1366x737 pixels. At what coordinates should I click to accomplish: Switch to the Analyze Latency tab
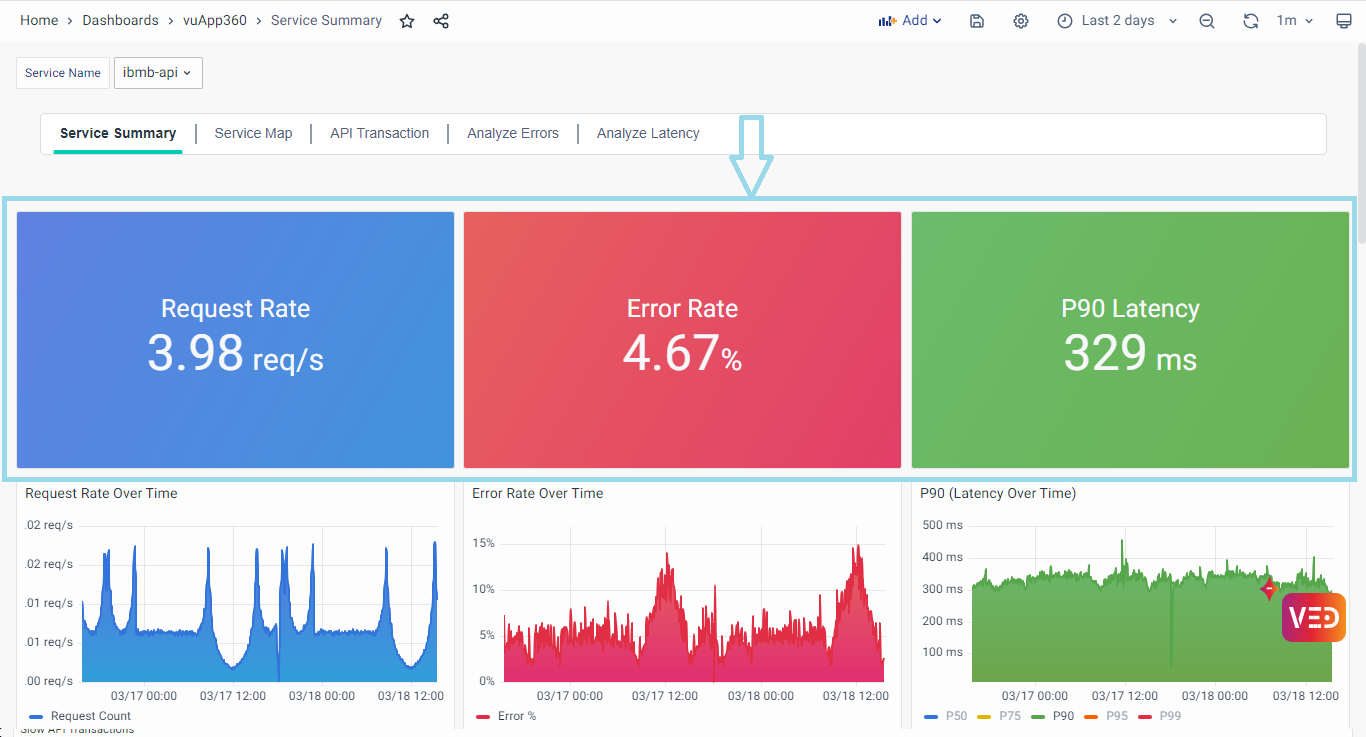648,133
